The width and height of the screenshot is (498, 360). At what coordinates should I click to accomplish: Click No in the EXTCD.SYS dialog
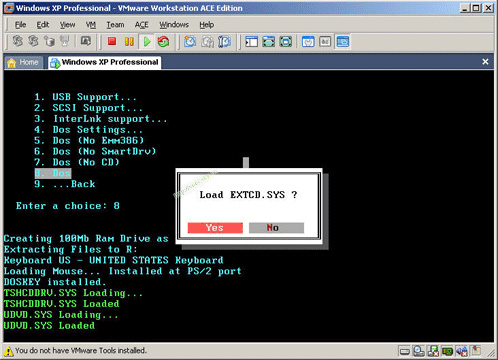[x=276, y=228]
